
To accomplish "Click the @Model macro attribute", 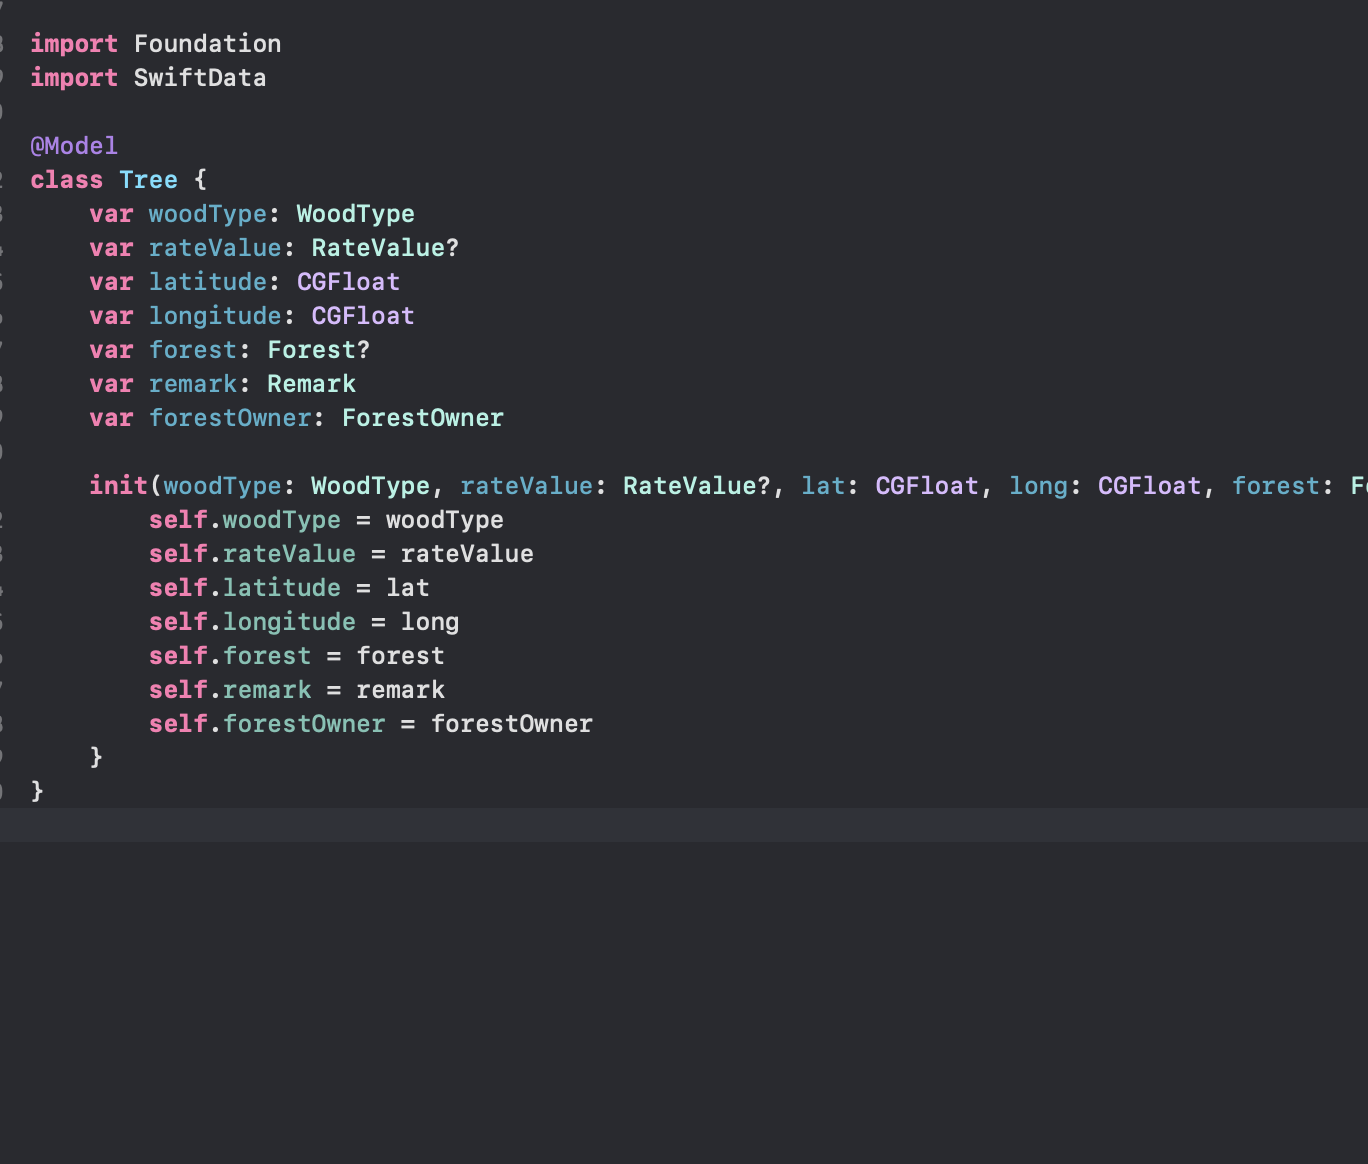I will click(x=74, y=146).
